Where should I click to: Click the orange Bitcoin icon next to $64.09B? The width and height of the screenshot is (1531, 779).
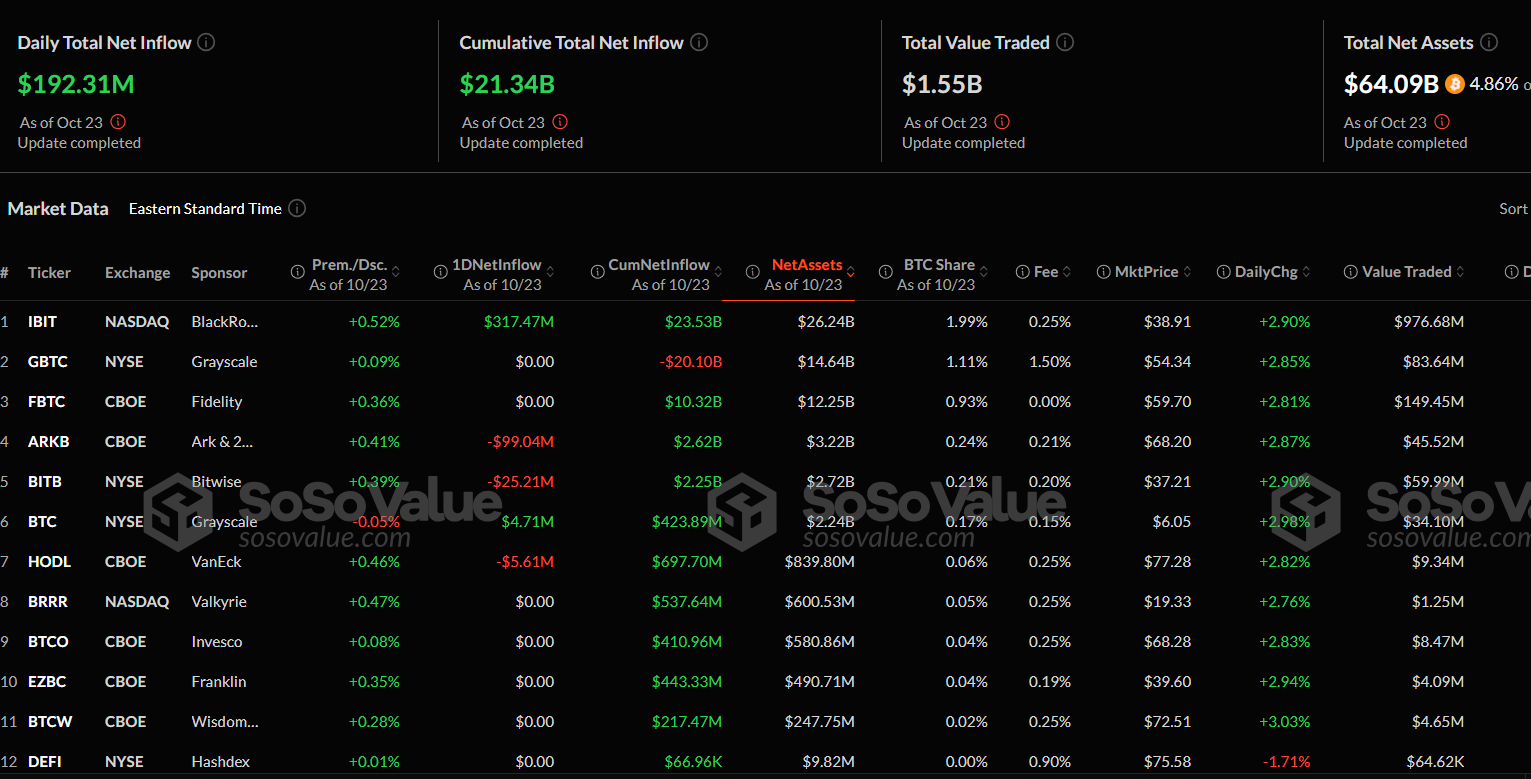(1455, 84)
